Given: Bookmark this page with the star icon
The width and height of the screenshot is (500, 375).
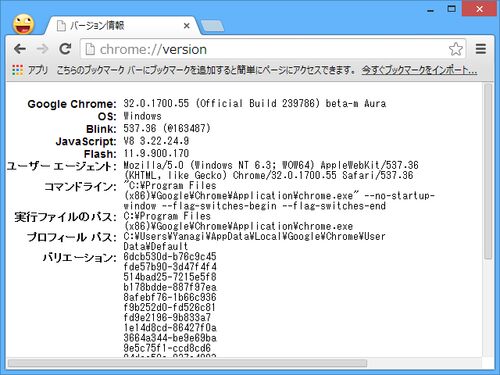Looking at the screenshot, I should click(455, 49).
